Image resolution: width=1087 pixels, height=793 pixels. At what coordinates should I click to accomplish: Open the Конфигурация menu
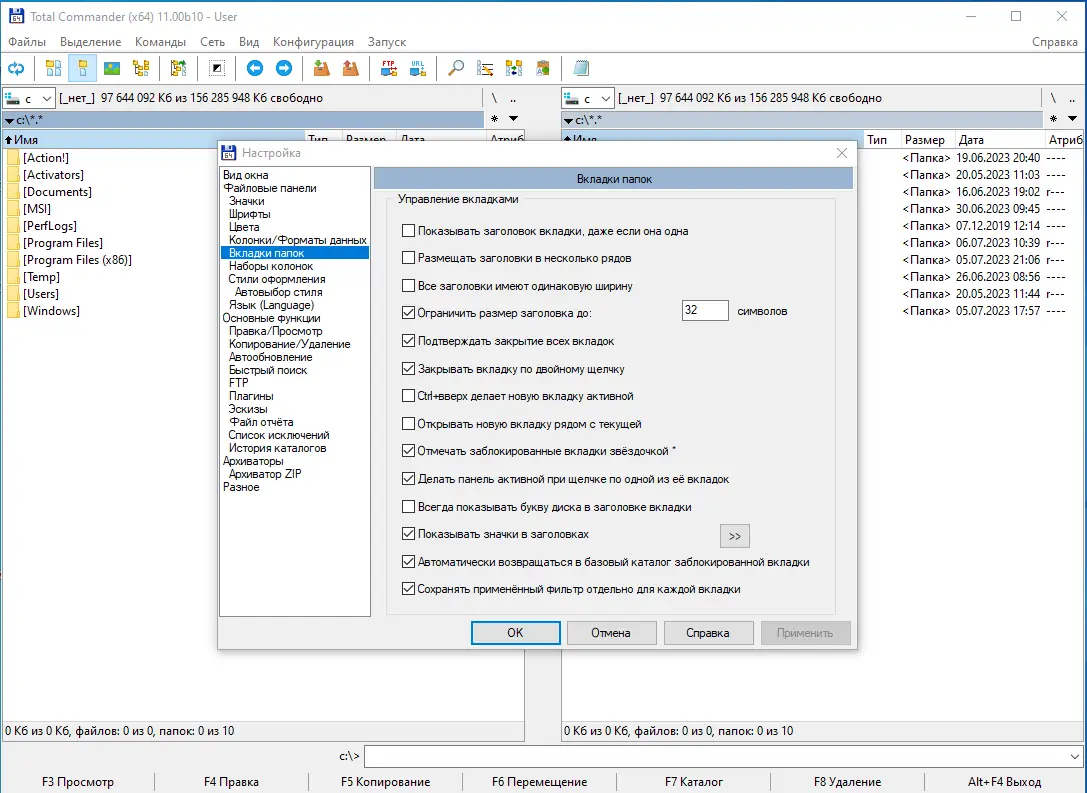click(x=313, y=42)
